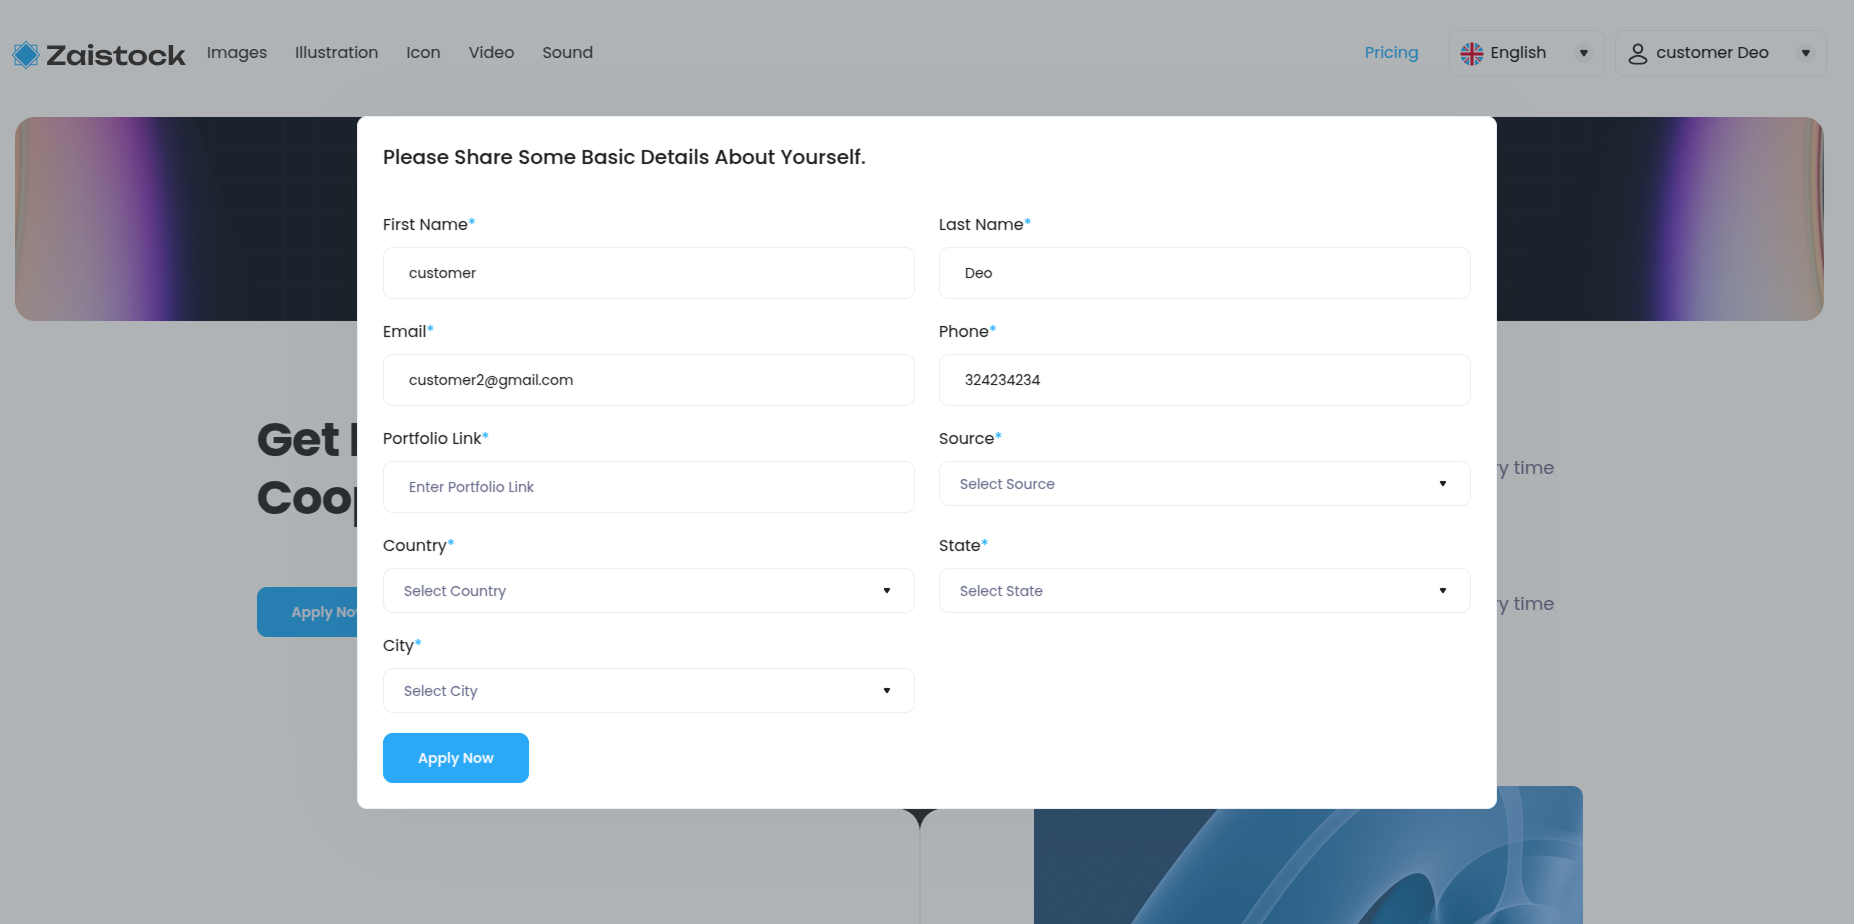Expand the English language dropdown
Screen dimensions: 1854x924
tap(1526, 53)
